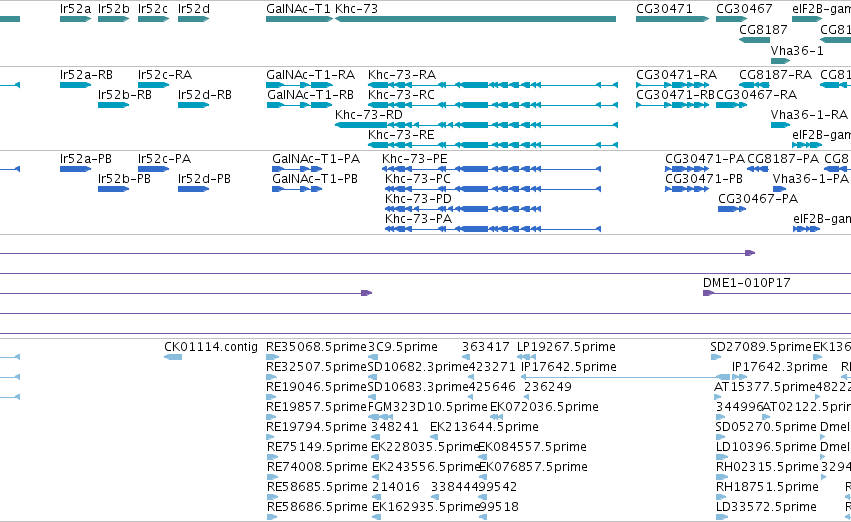
Task: Select the RE19794.5prime EST label
Action: click(316, 427)
